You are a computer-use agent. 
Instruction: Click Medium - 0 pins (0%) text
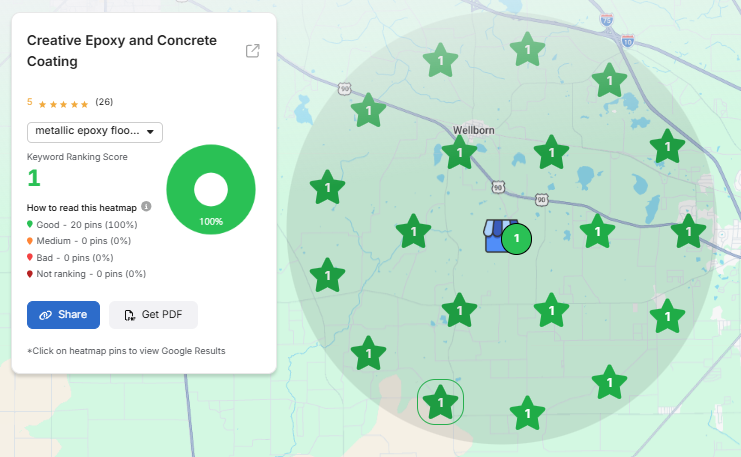84,241
